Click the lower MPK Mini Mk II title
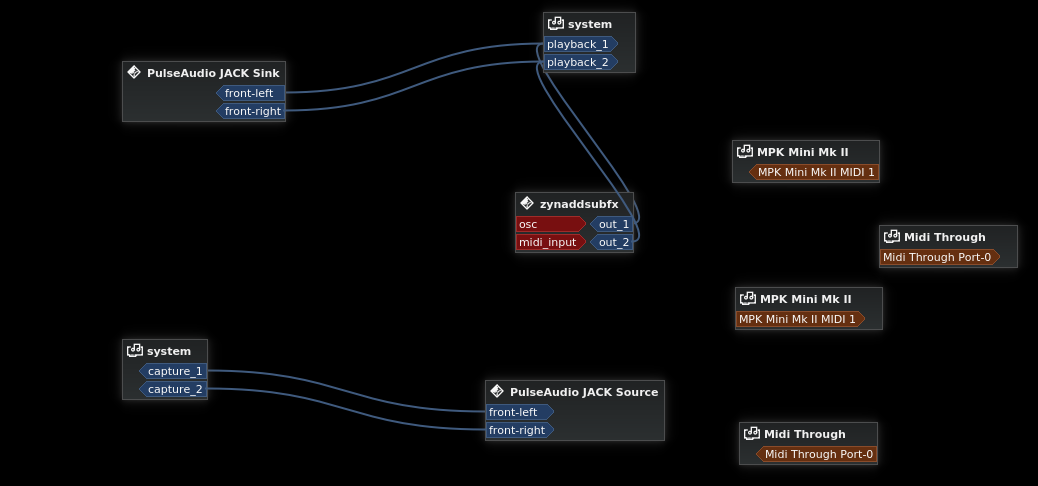Image resolution: width=1038 pixels, height=486 pixels. (806, 299)
